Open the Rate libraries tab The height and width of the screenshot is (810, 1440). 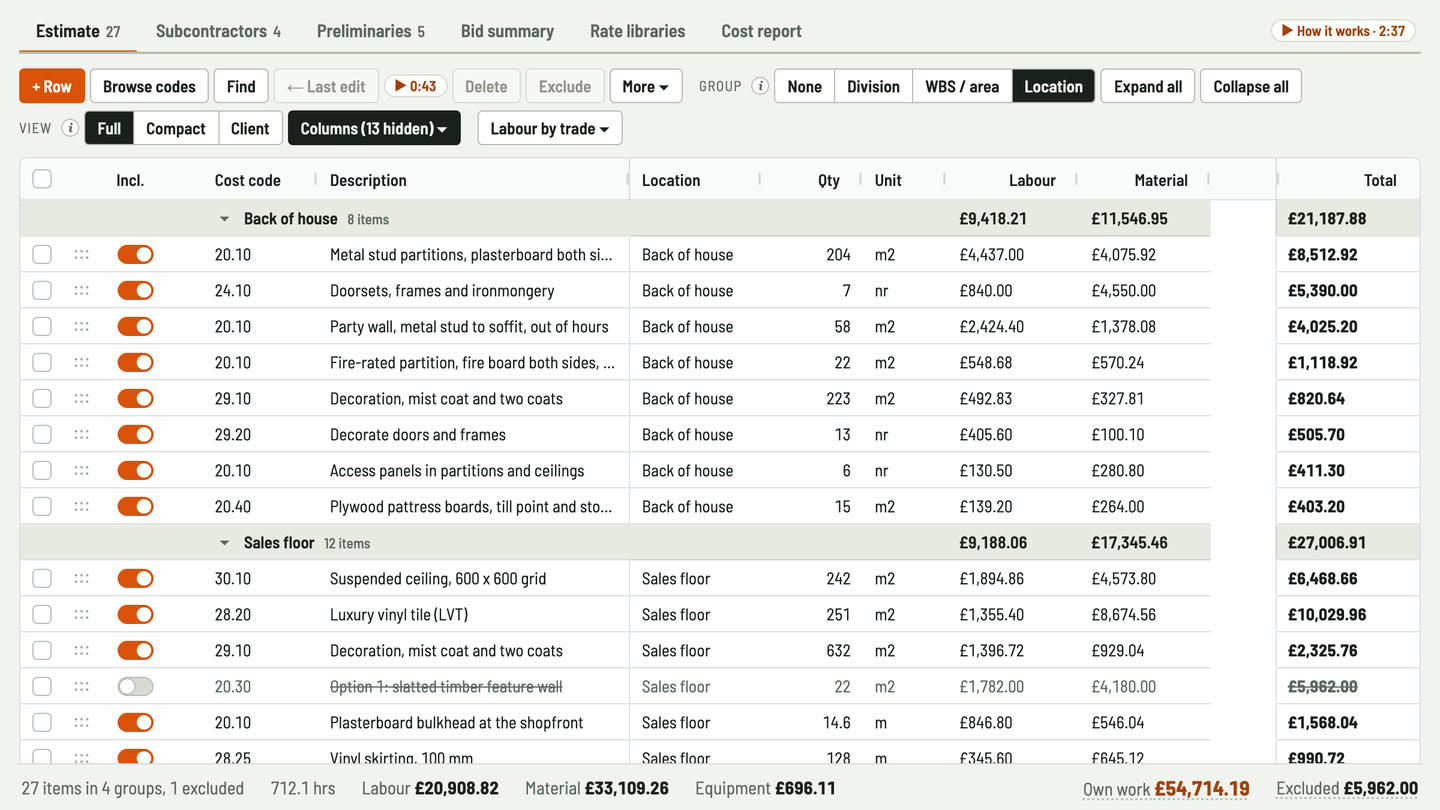coord(638,31)
